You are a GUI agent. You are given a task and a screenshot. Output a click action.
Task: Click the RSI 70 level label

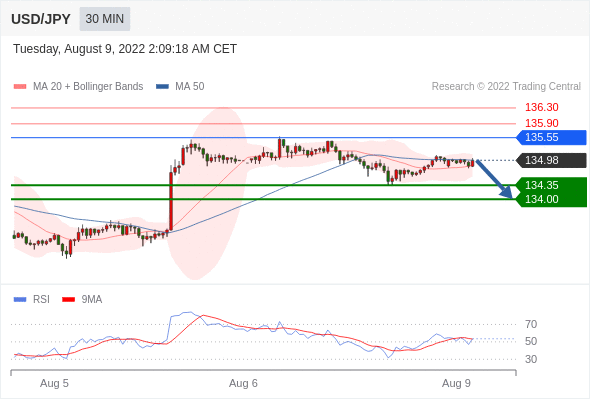point(531,324)
